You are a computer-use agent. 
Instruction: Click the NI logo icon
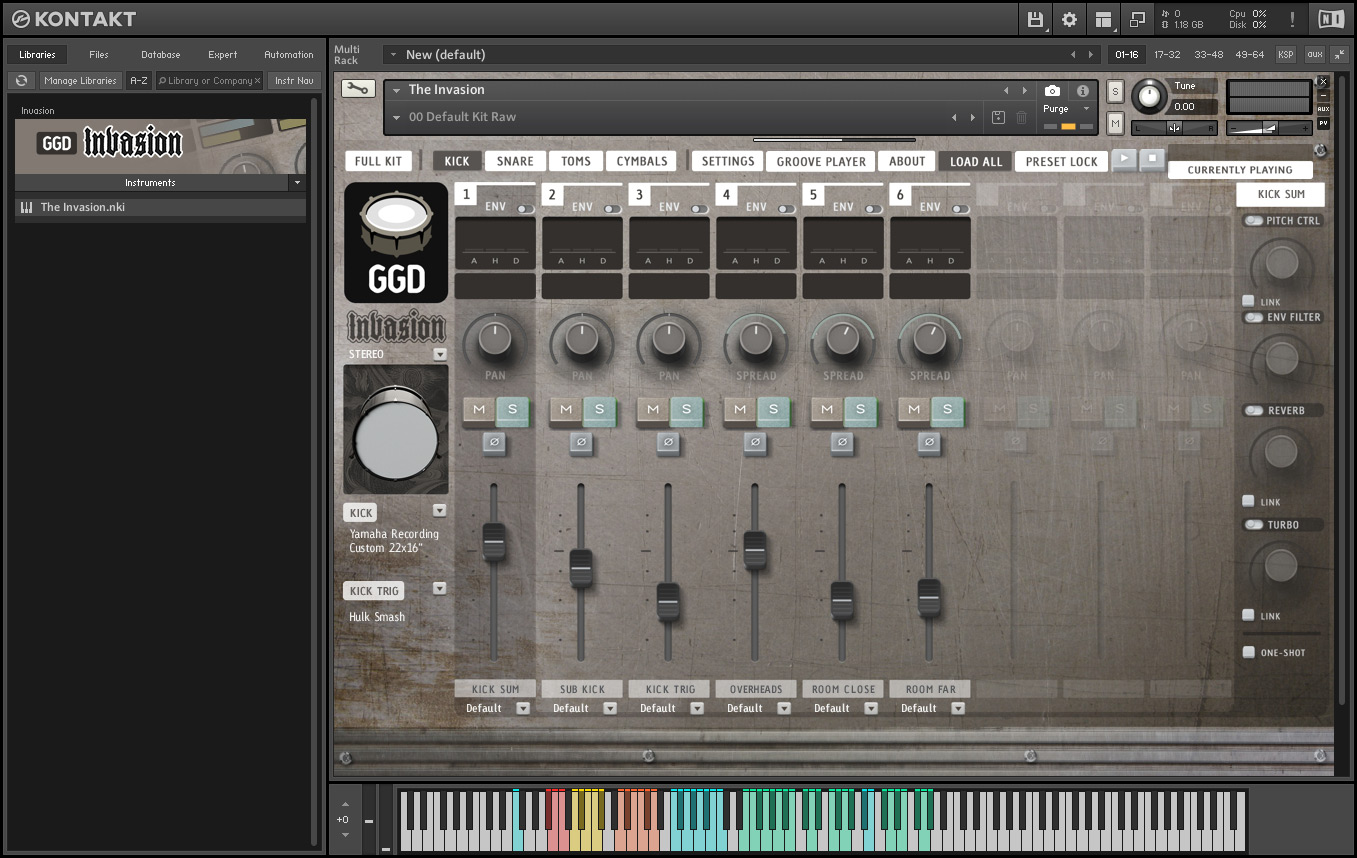tap(1331, 19)
